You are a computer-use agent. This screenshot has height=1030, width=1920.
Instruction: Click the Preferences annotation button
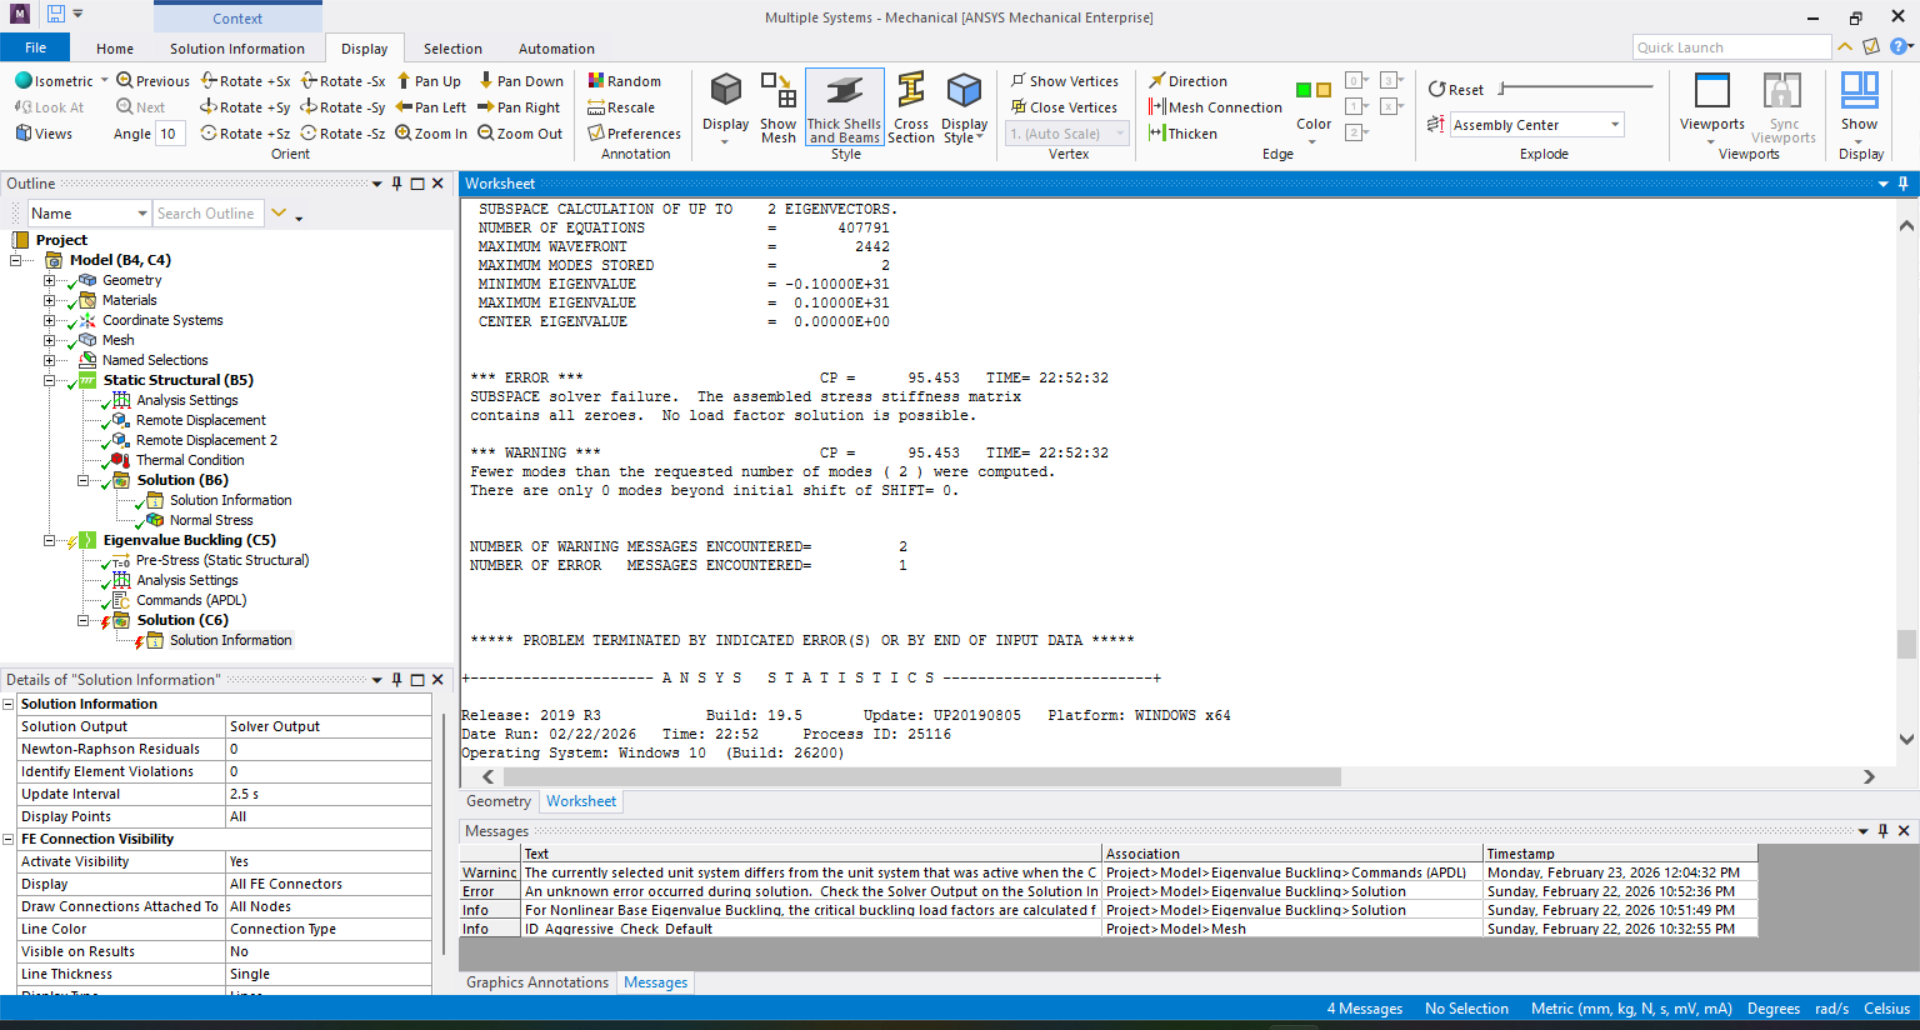(634, 133)
